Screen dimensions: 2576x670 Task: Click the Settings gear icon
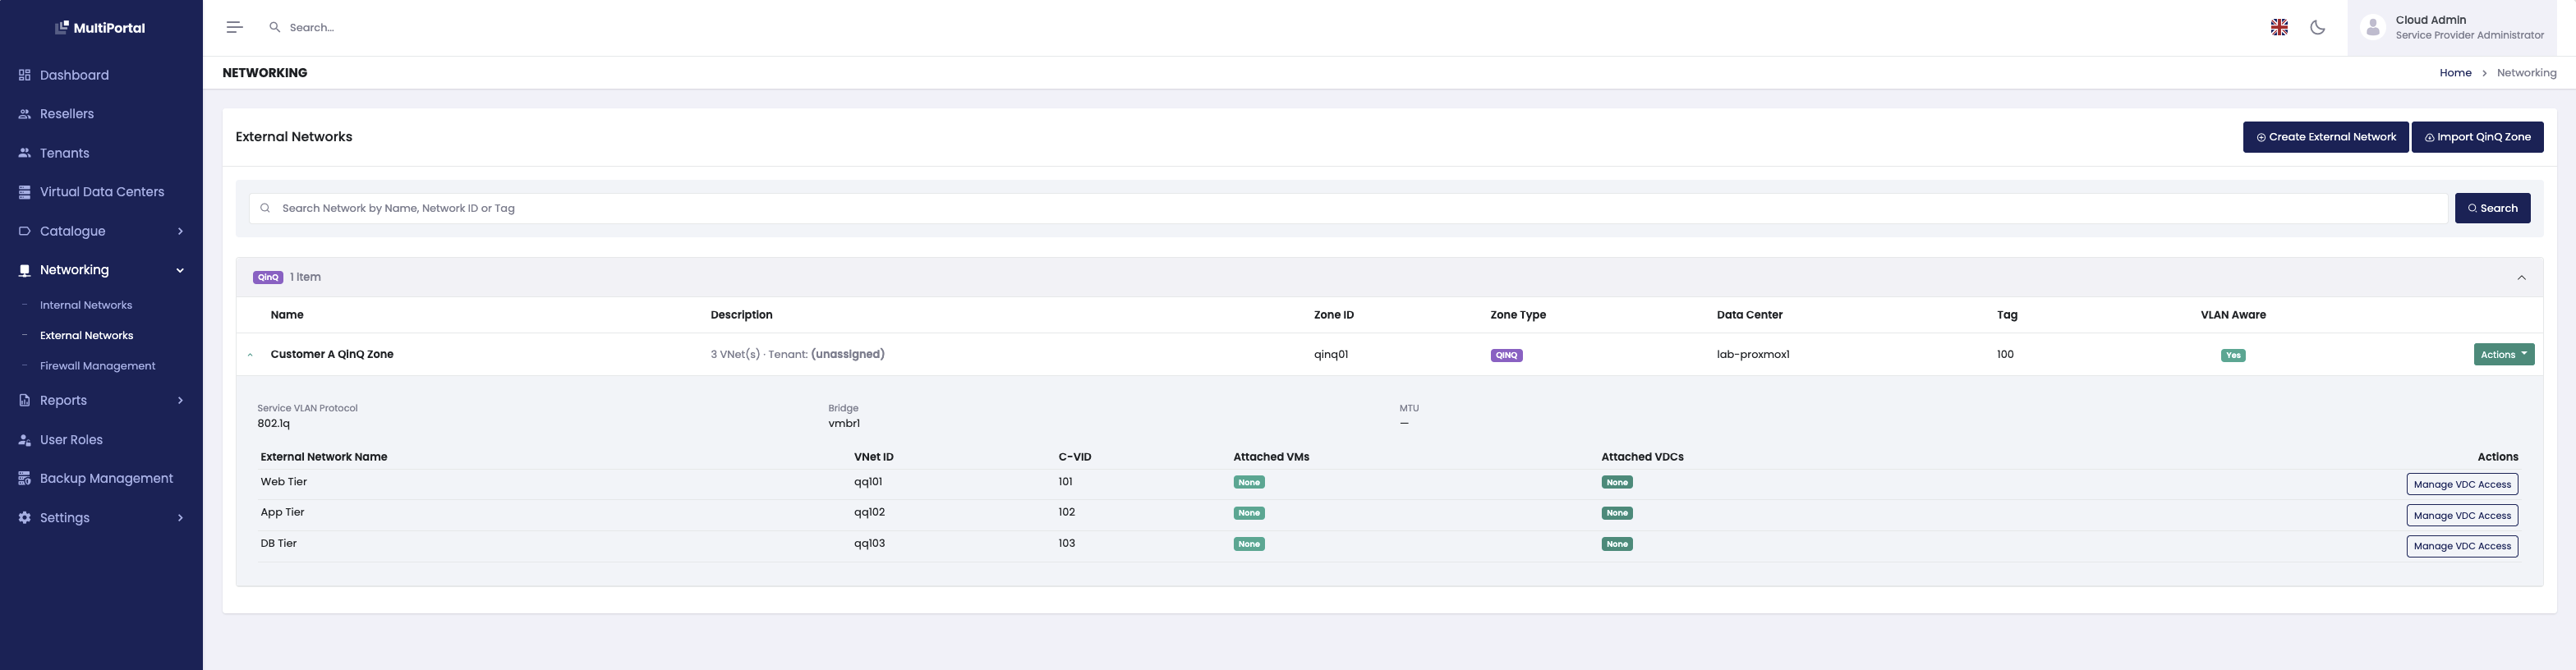(x=25, y=518)
